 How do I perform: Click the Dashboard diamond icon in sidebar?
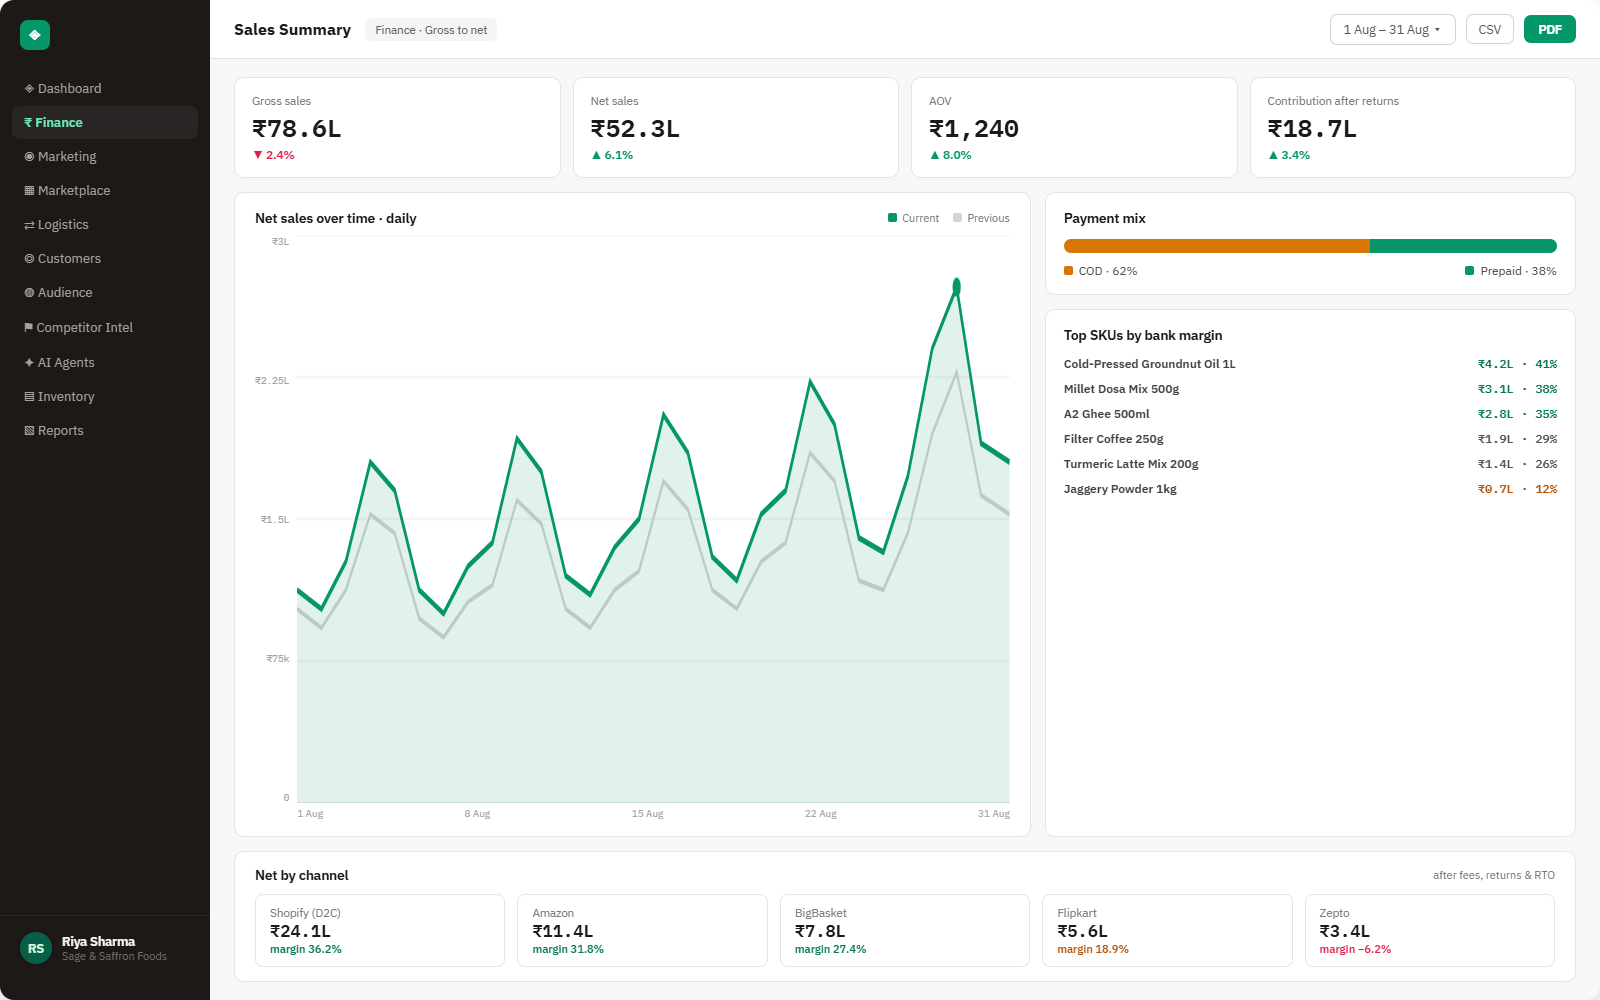(29, 89)
